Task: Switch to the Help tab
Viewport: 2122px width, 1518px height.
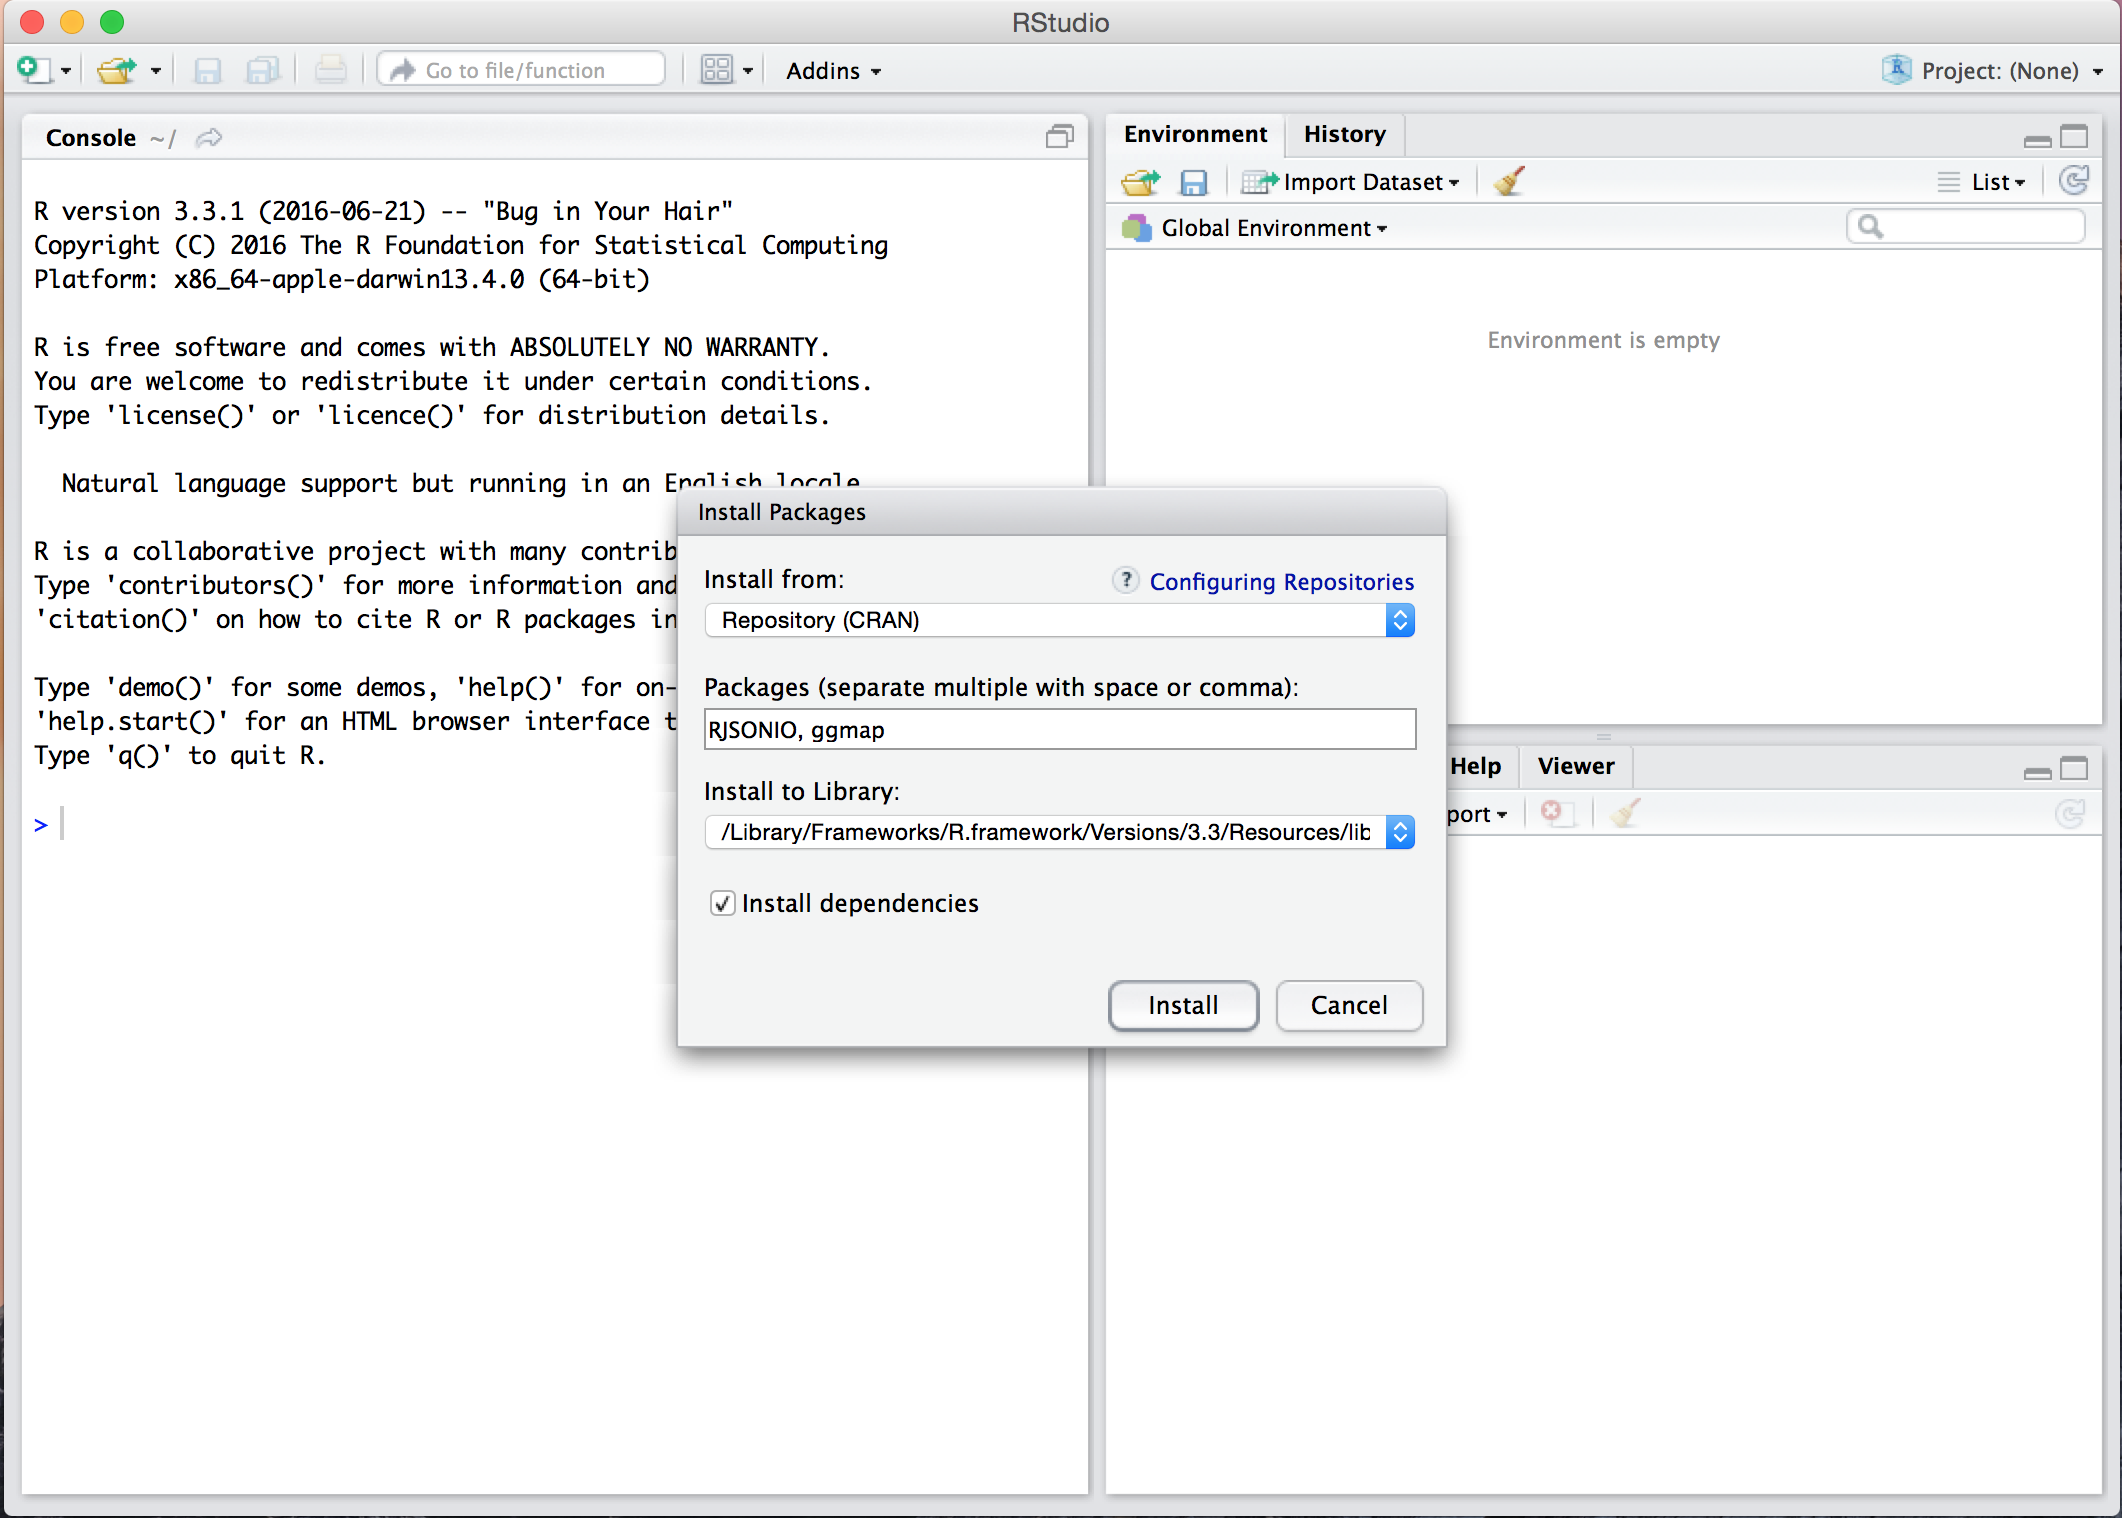Action: coord(1475,766)
